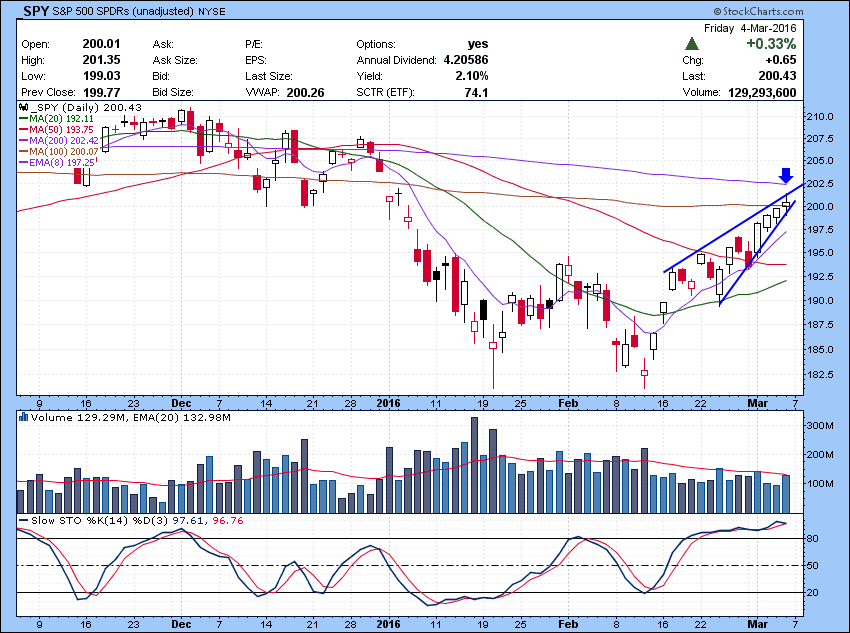850x633 pixels.
Task: Click the stochastic %K value 97.61
Action: click(189, 520)
